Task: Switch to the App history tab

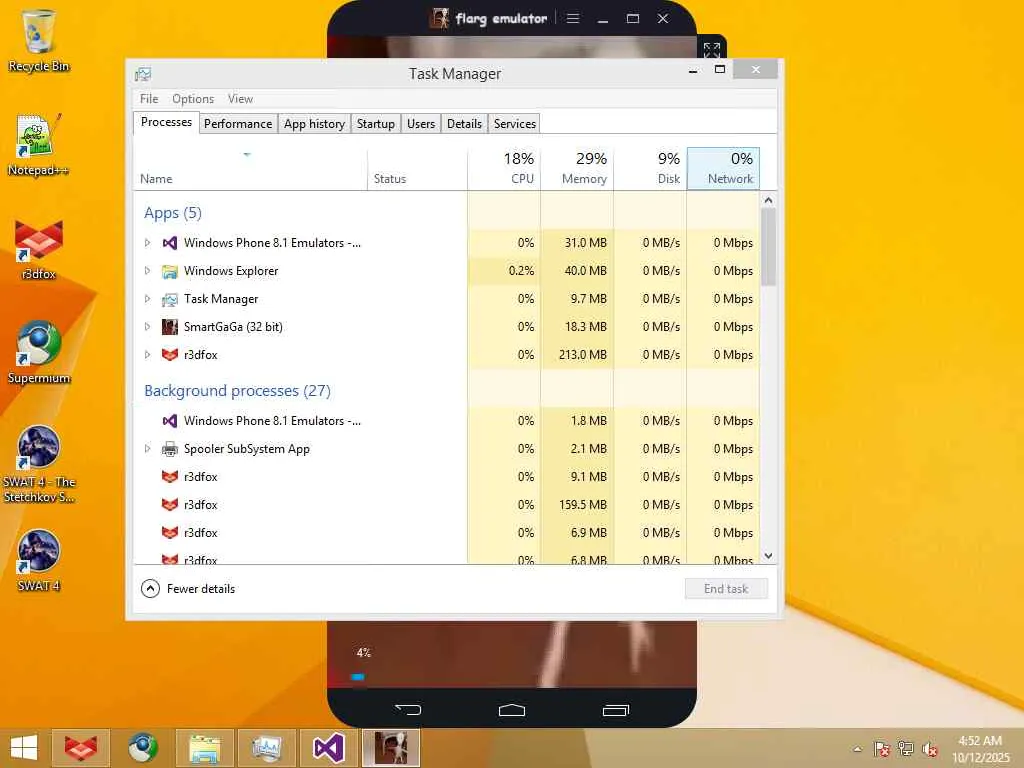Action: (314, 123)
